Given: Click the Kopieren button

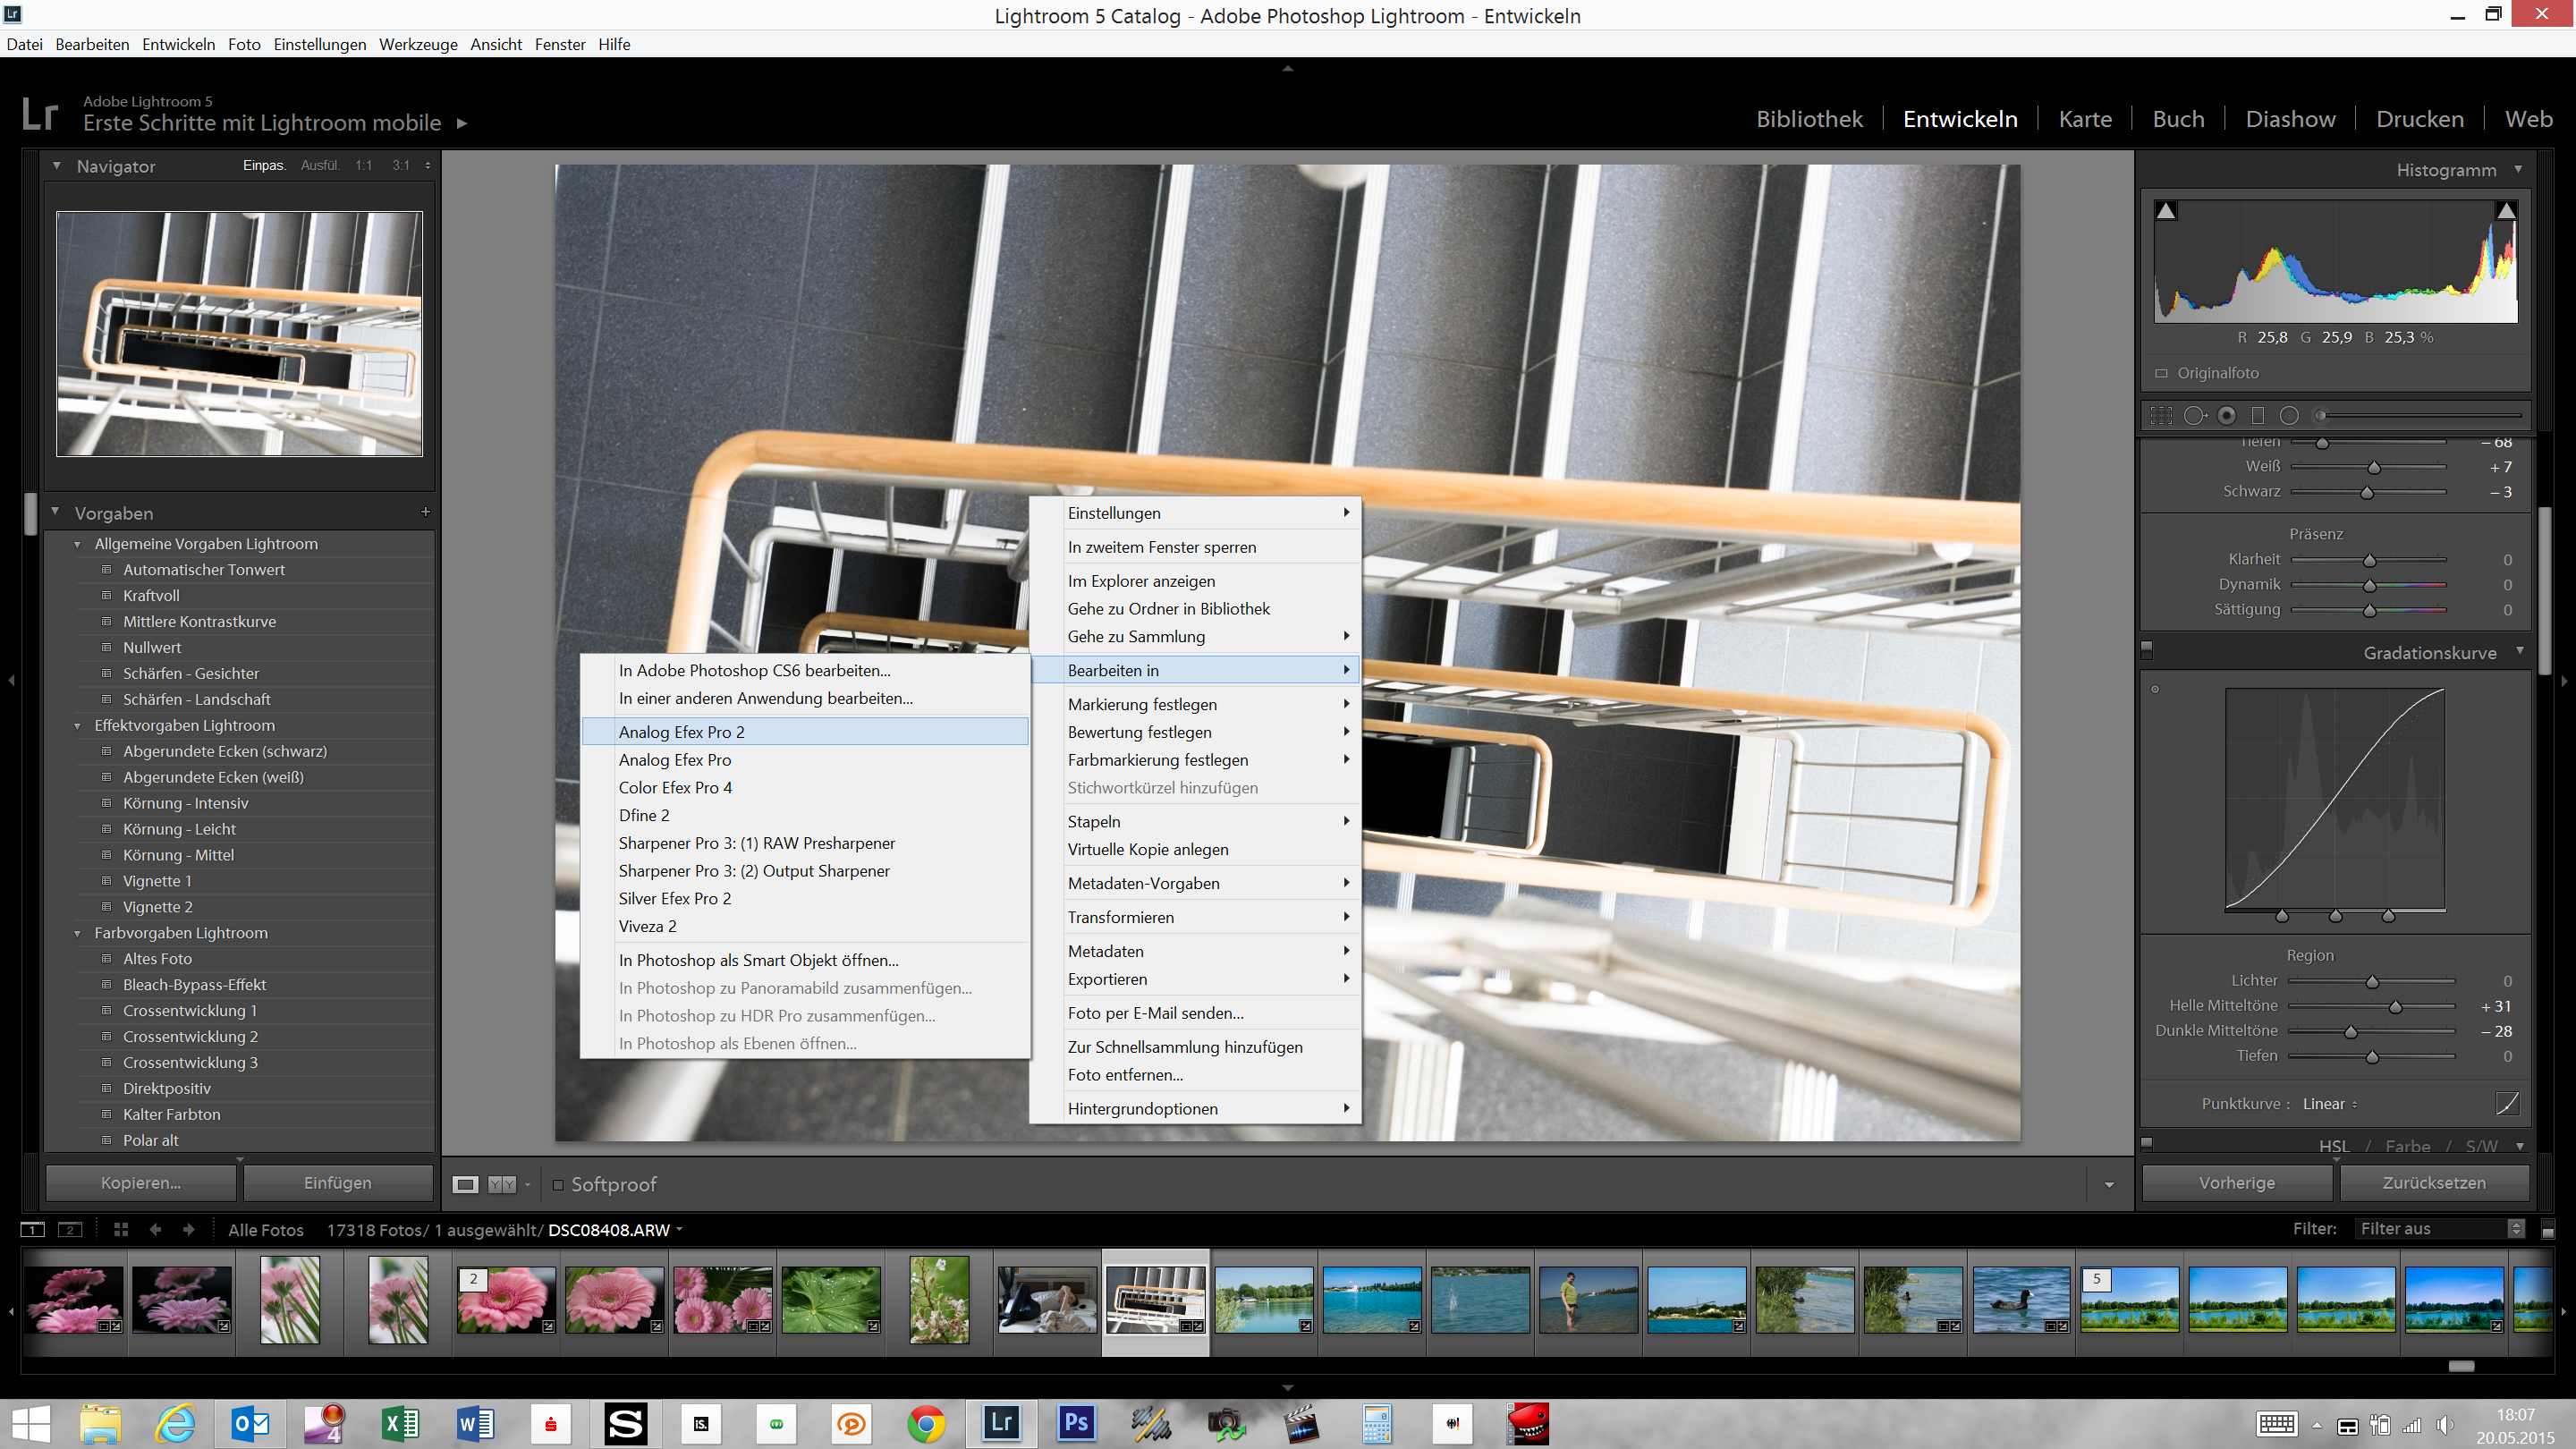Looking at the screenshot, I should tap(140, 1182).
